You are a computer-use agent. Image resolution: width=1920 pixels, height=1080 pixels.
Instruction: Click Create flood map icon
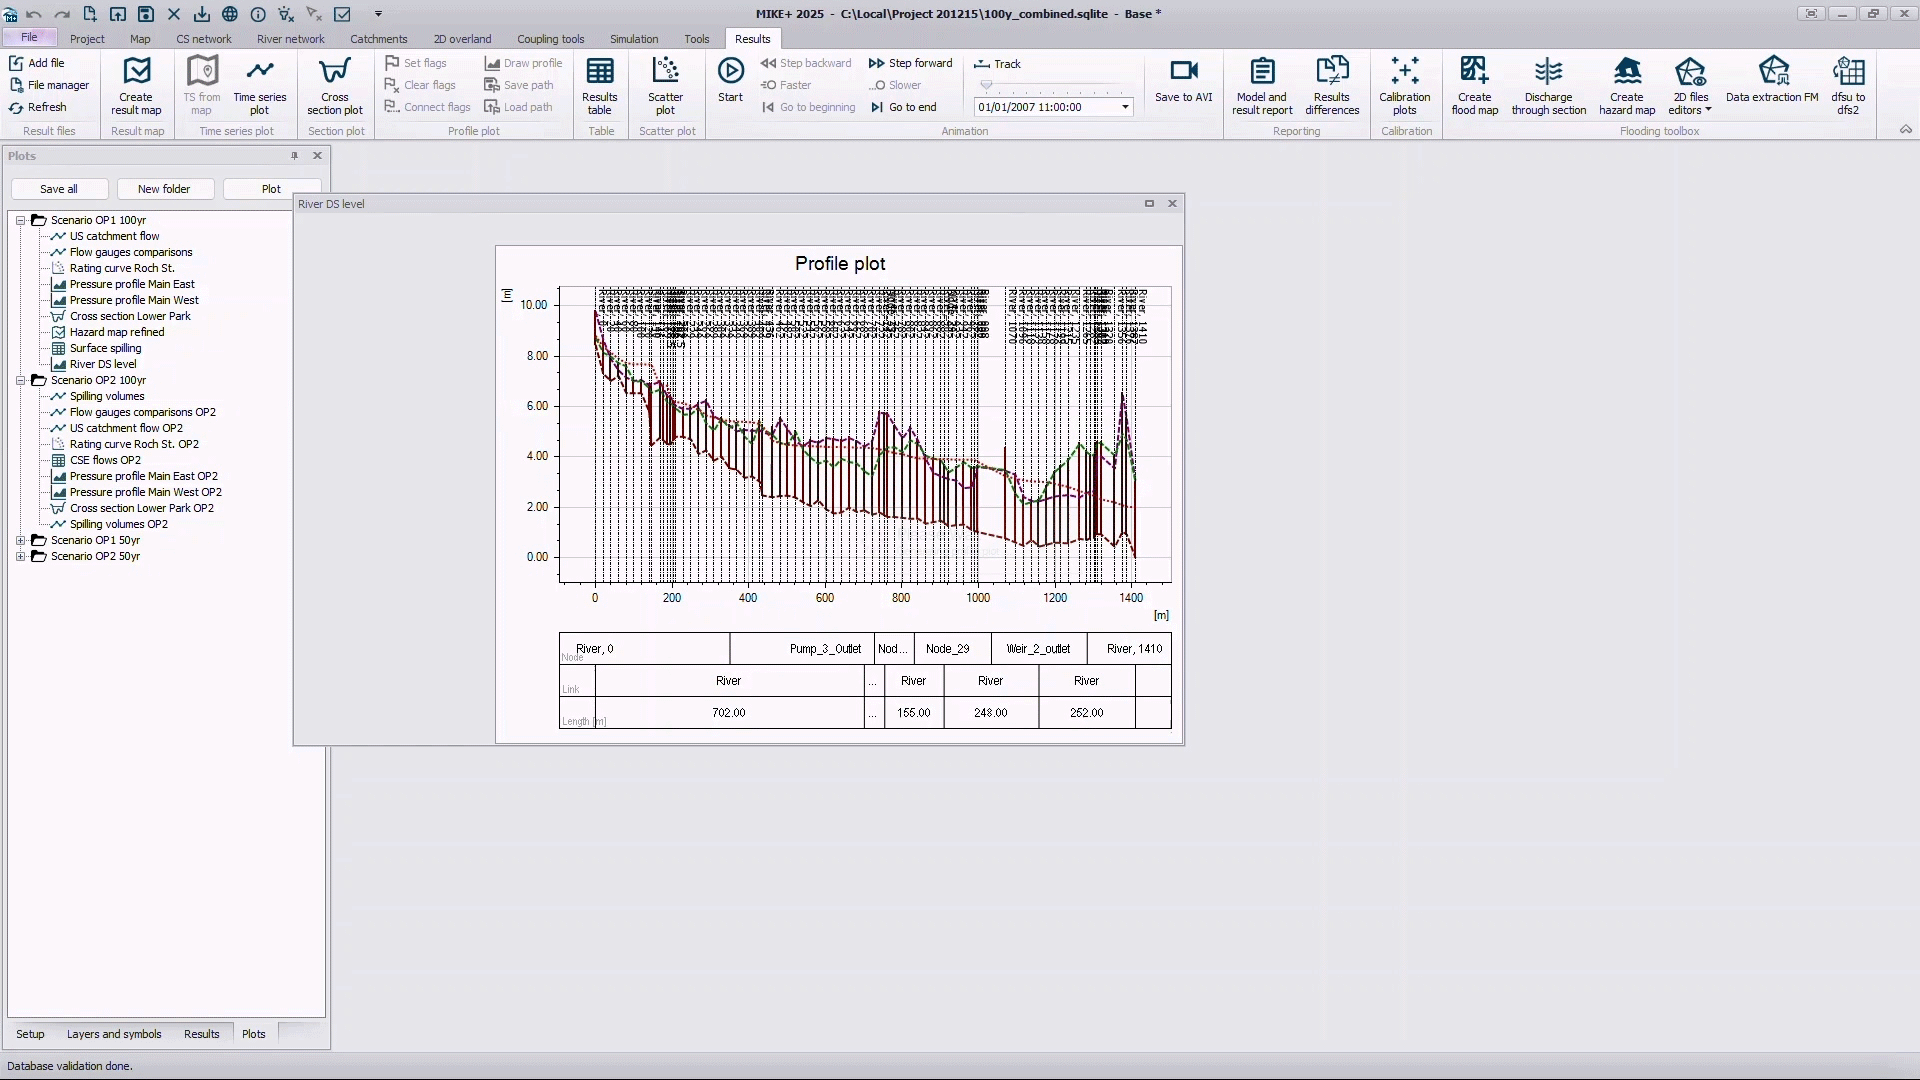coord(1474,71)
